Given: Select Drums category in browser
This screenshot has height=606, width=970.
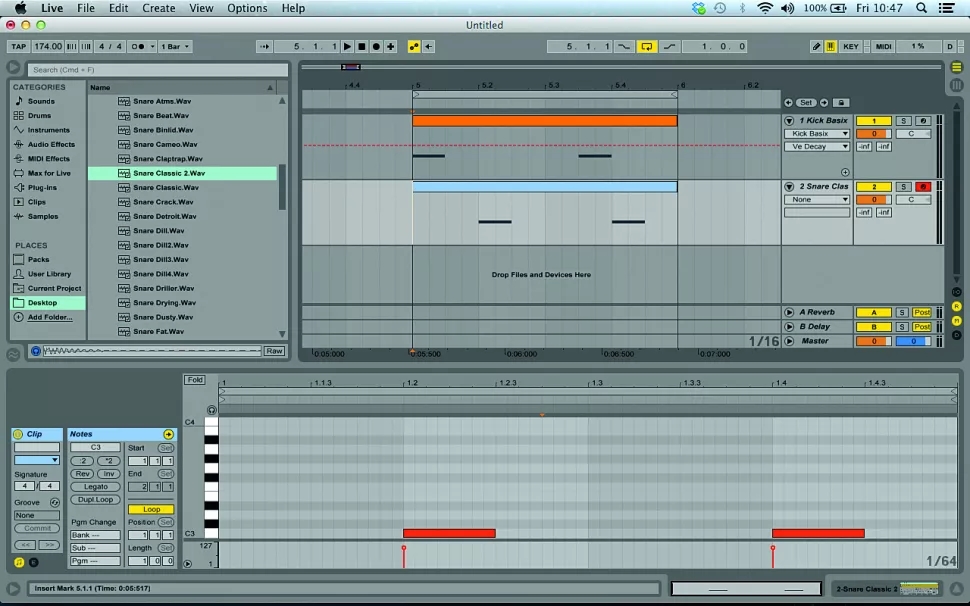Looking at the screenshot, I should [39, 115].
